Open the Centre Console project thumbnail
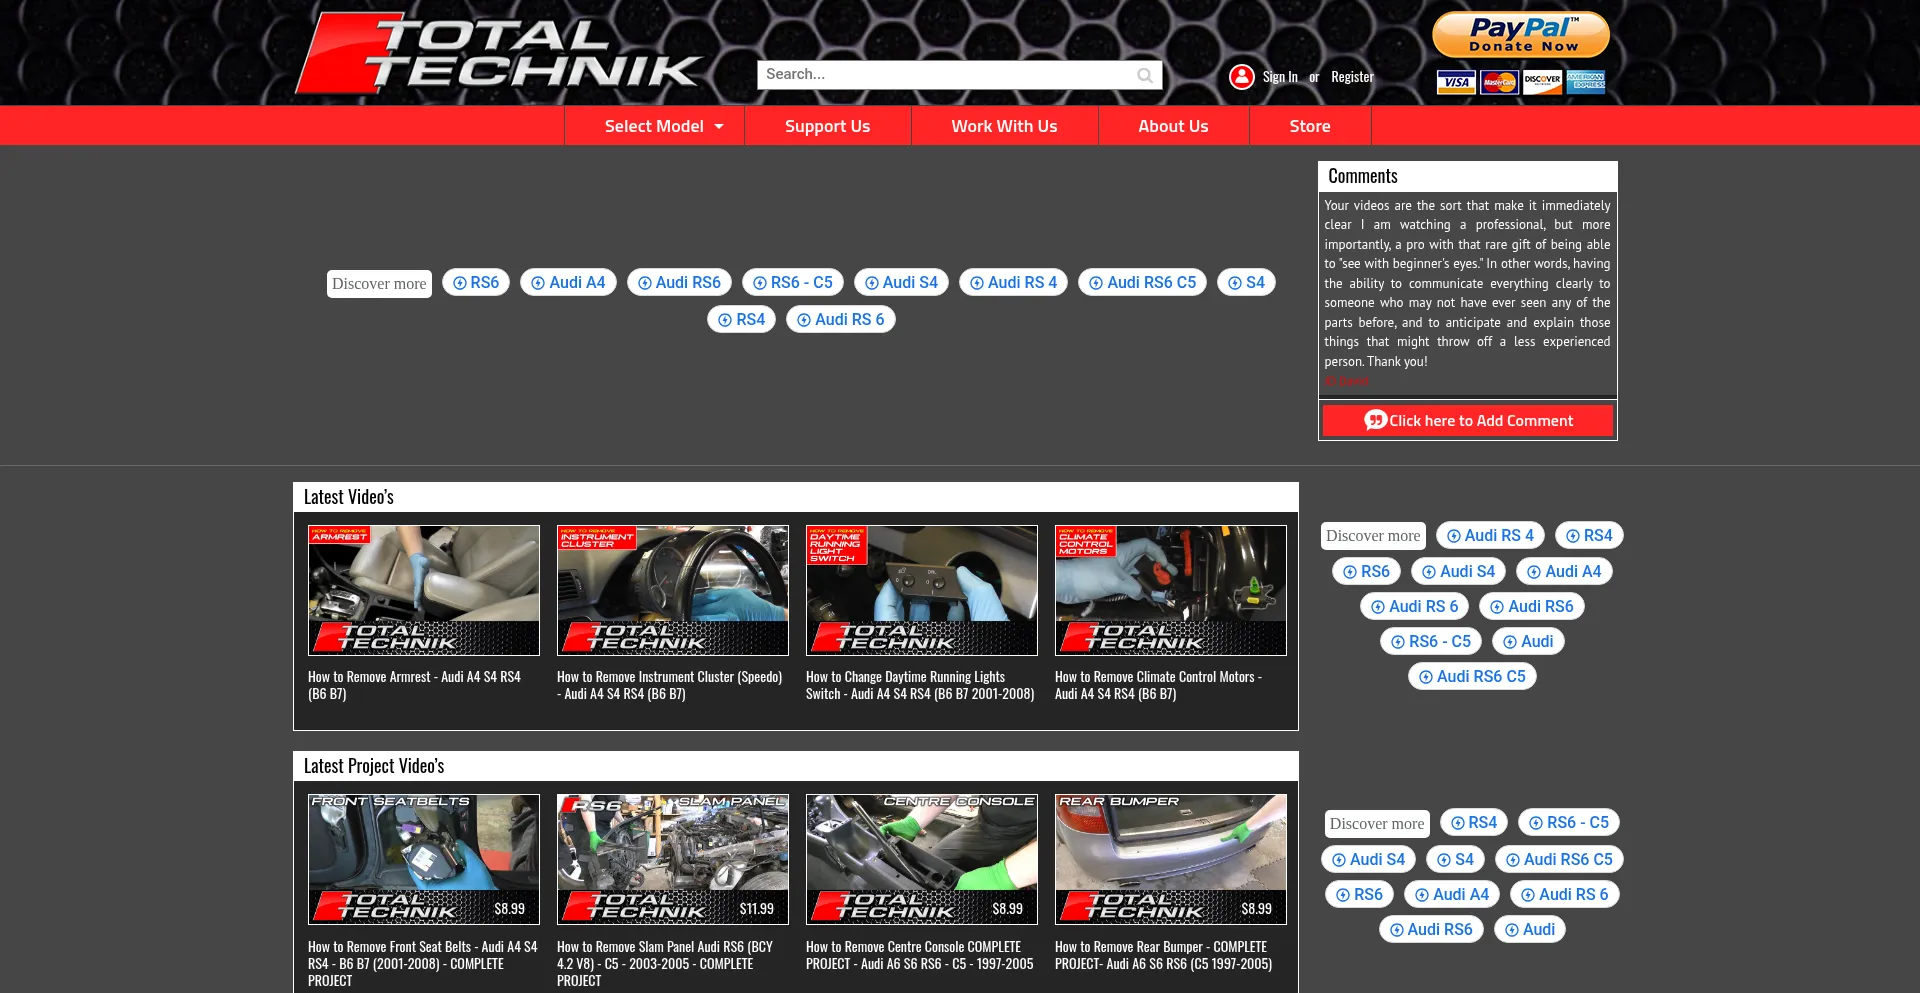 coord(922,860)
